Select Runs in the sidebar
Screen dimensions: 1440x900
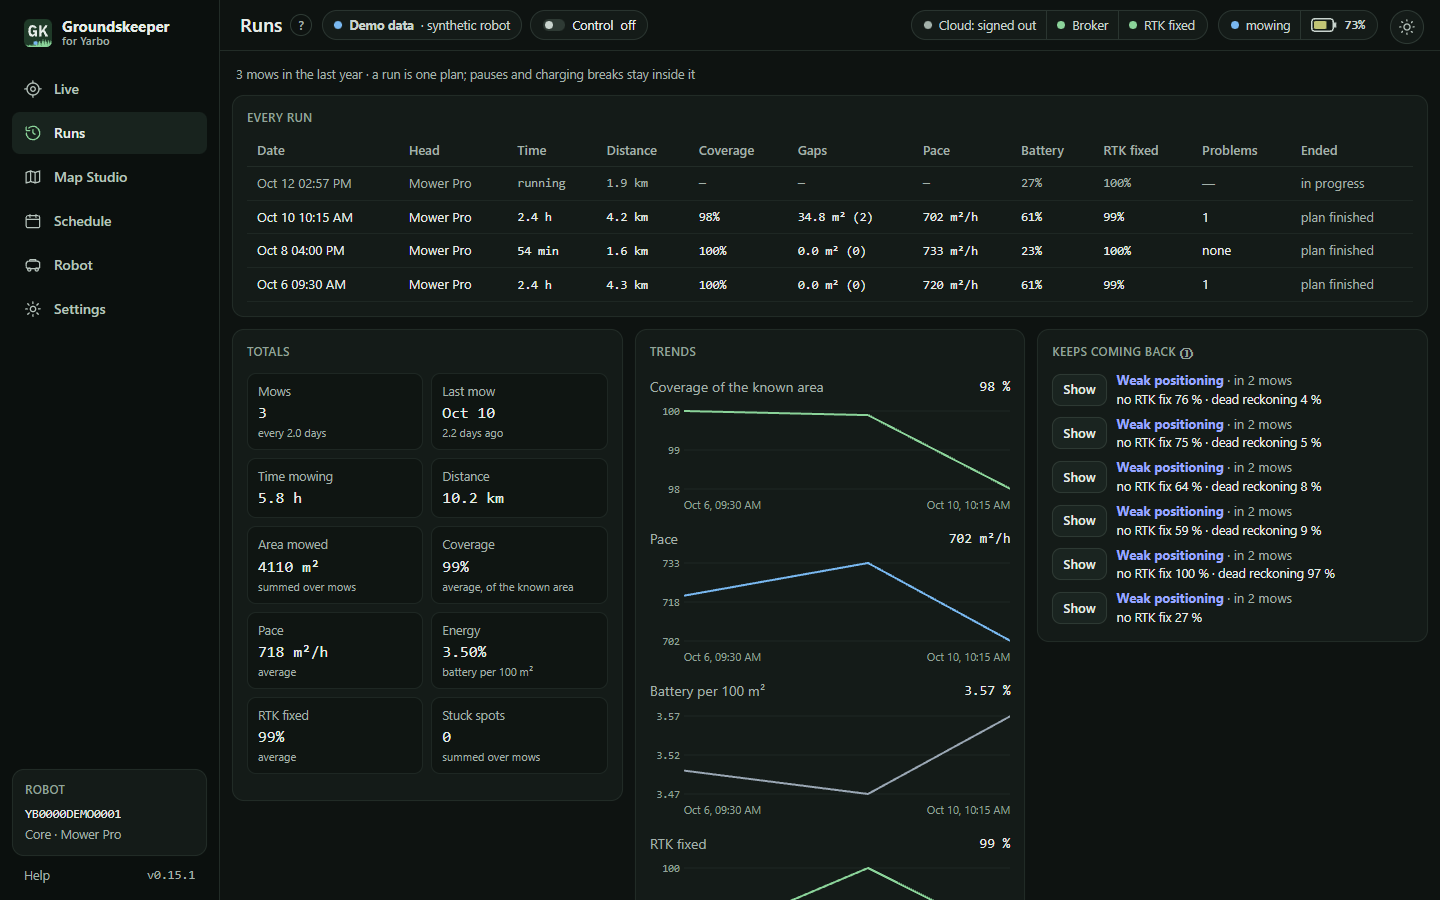pos(109,133)
